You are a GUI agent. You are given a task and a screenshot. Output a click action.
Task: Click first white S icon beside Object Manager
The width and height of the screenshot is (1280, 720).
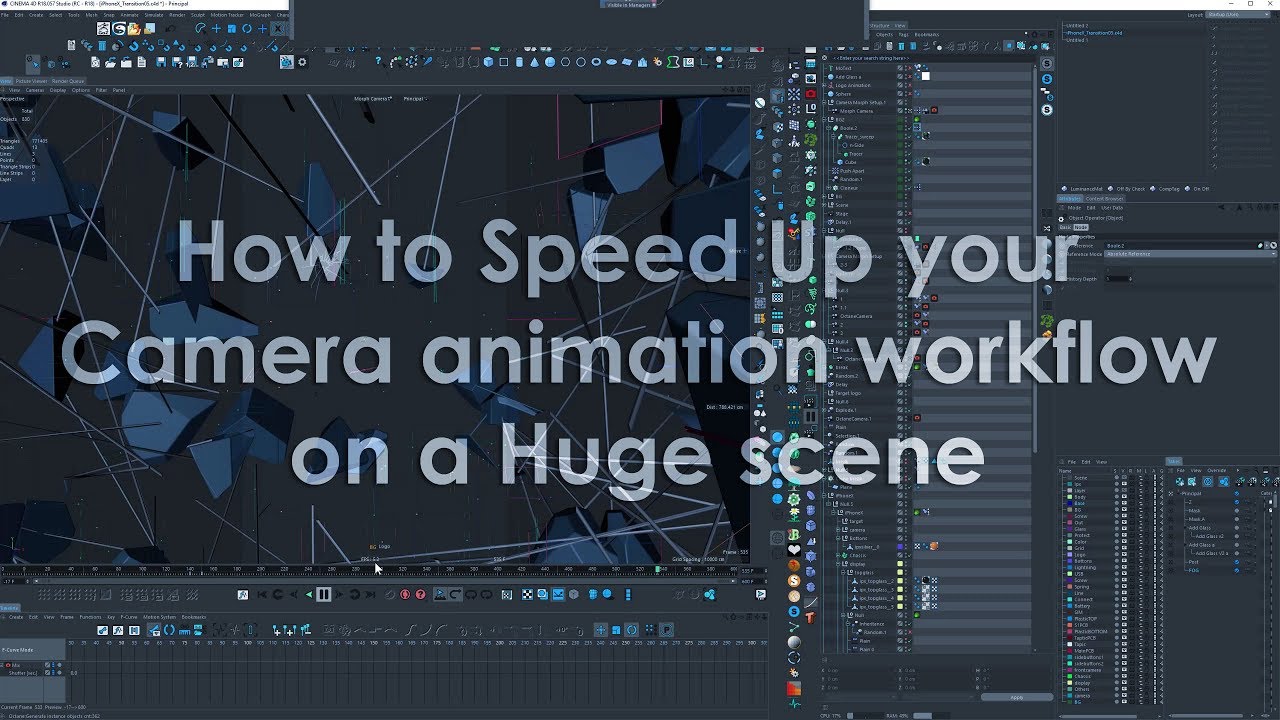point(1047,63)
